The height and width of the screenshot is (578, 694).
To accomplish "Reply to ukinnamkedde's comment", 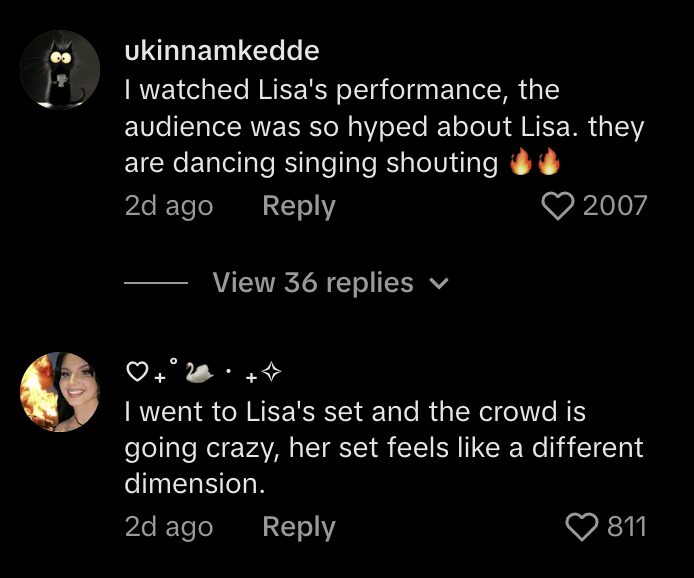I will tap(298, 206).
